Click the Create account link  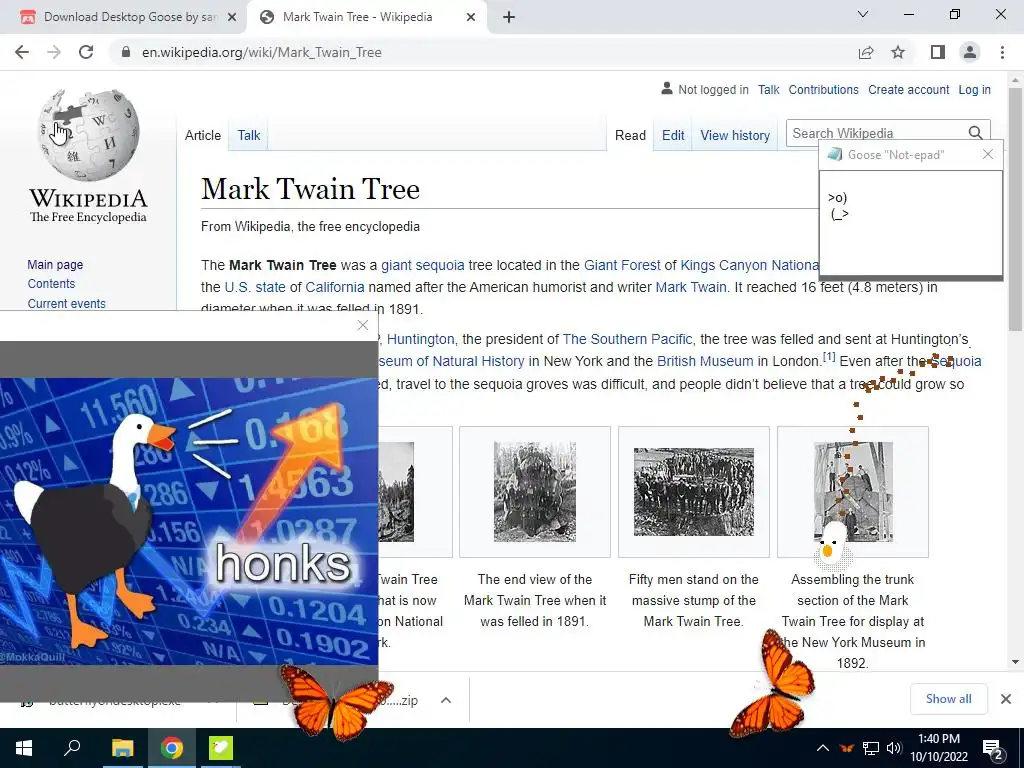908,89
